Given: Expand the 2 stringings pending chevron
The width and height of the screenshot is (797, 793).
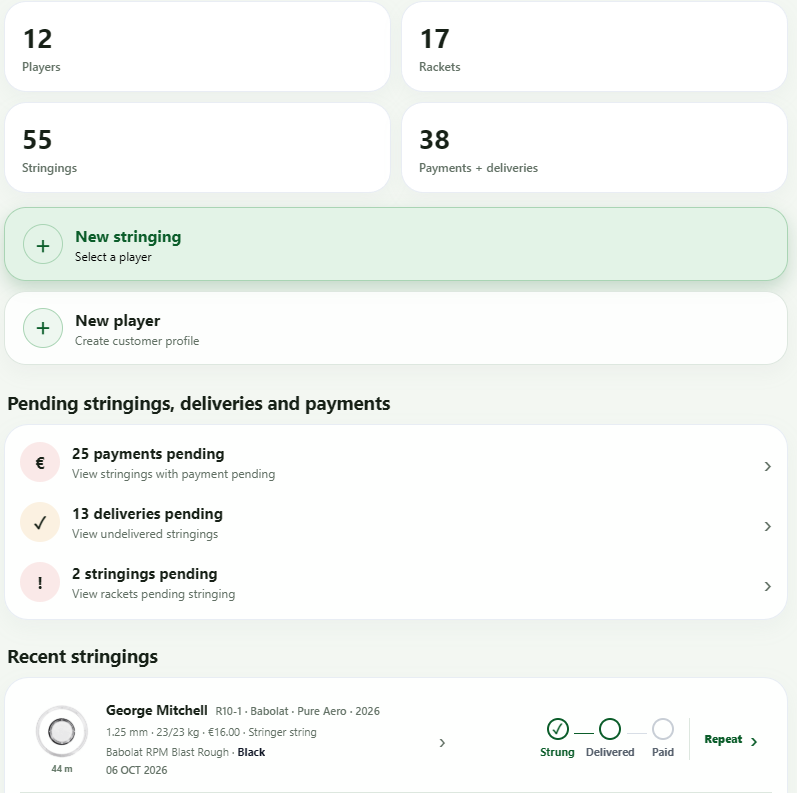Looking at the screenshot, I should click(x=768, y=587).
